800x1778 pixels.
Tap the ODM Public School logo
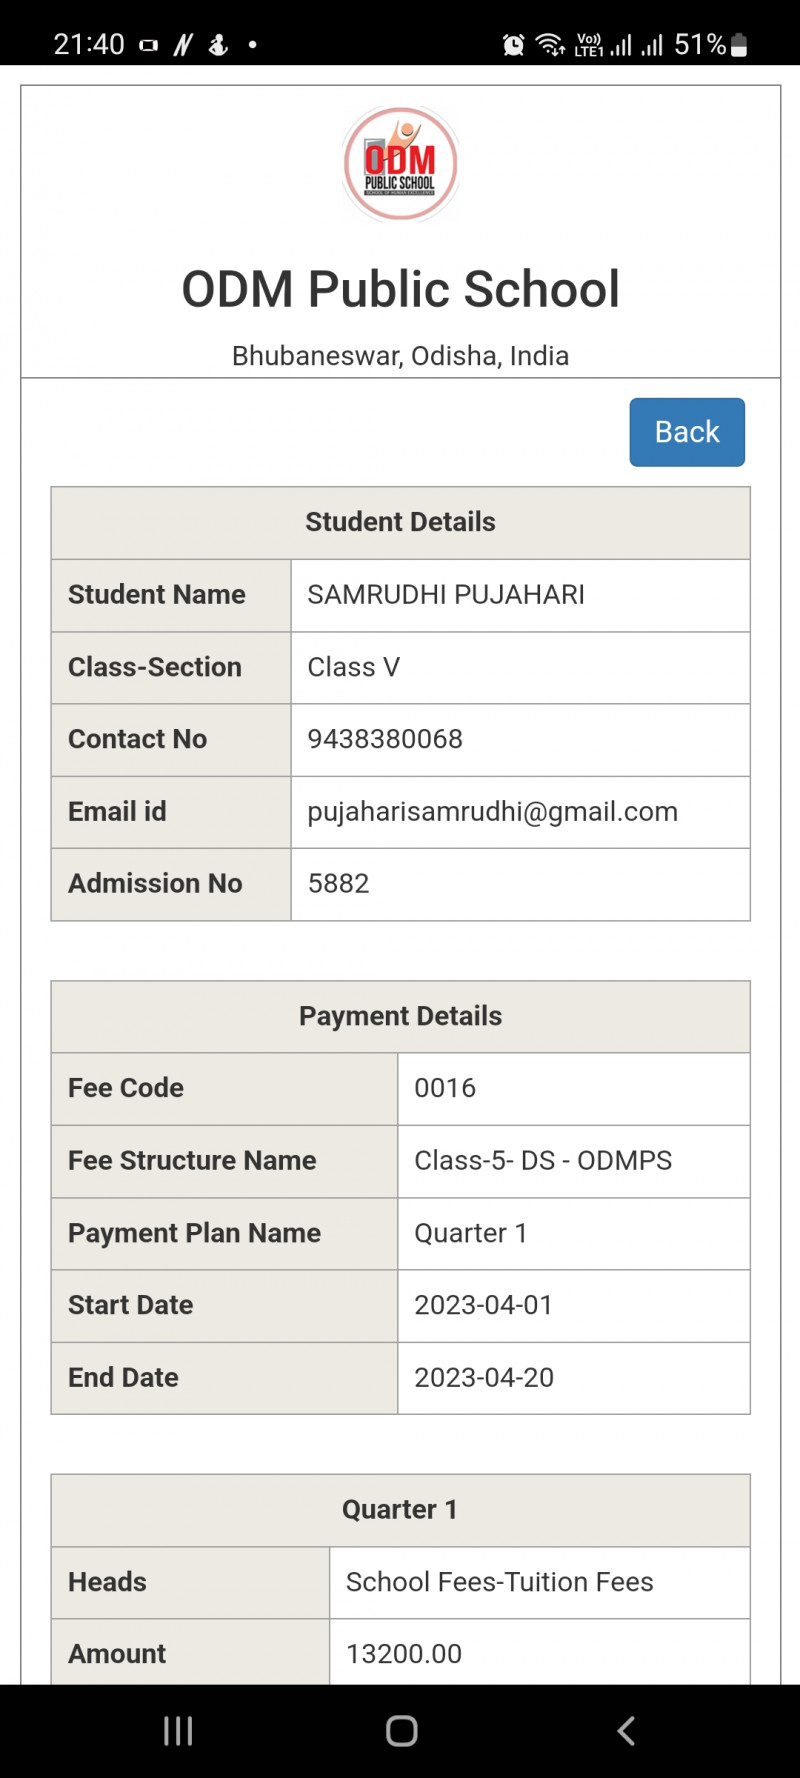click(x=400, y=164)
